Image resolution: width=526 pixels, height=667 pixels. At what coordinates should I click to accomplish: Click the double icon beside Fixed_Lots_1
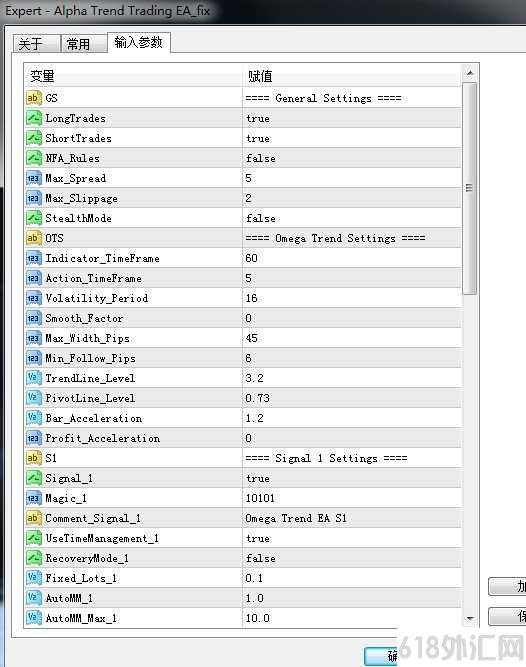[x=34, y=578]
